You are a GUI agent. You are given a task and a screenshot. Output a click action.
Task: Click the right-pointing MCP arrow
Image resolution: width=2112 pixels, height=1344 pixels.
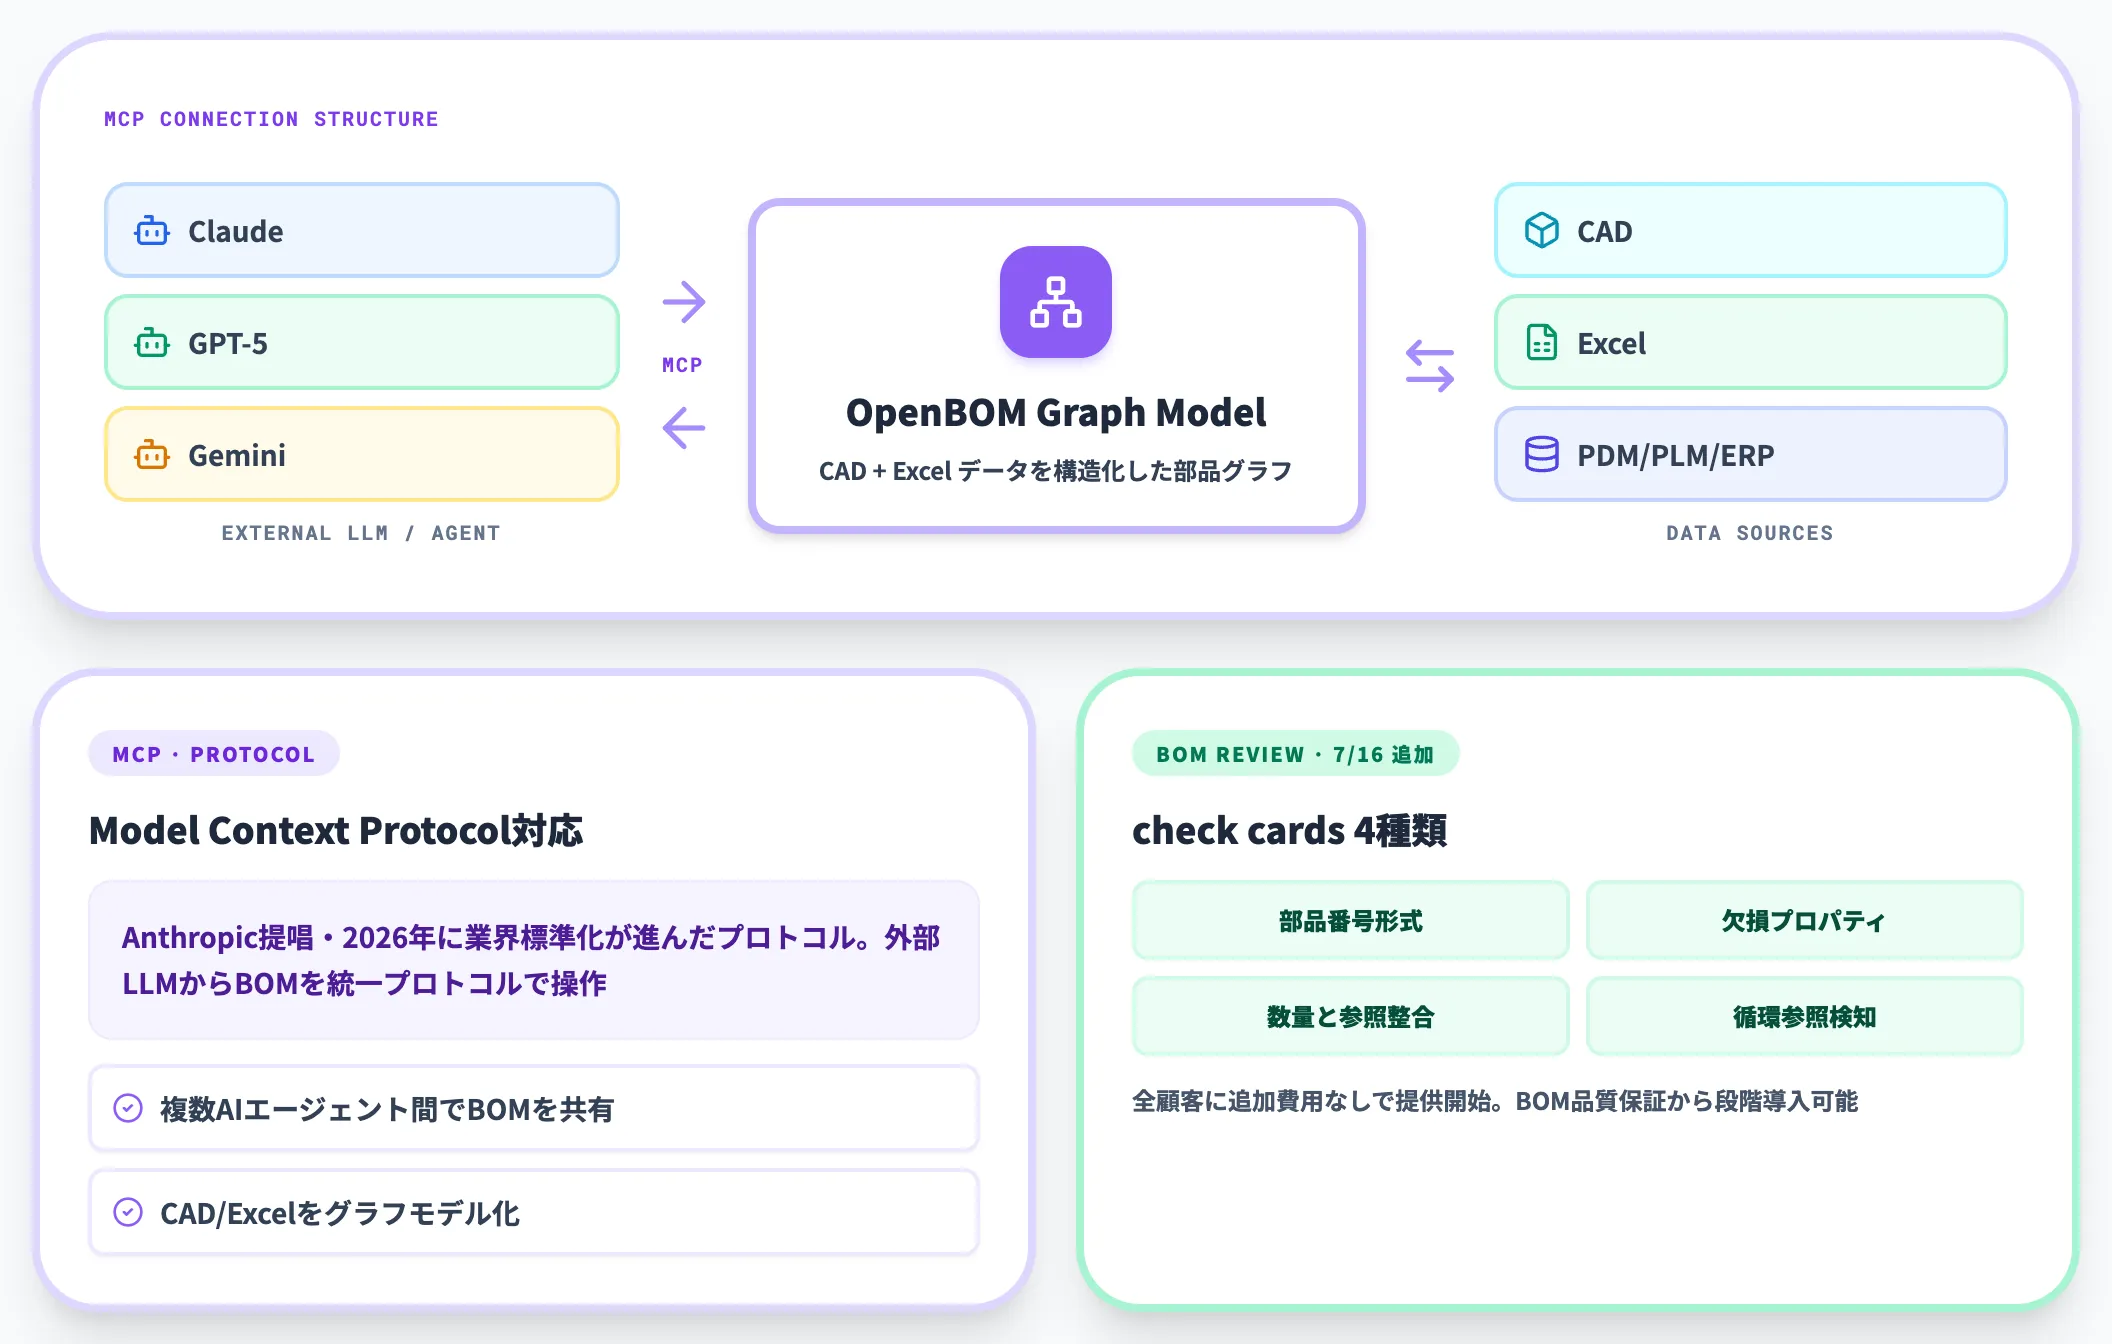coord(684,302)
